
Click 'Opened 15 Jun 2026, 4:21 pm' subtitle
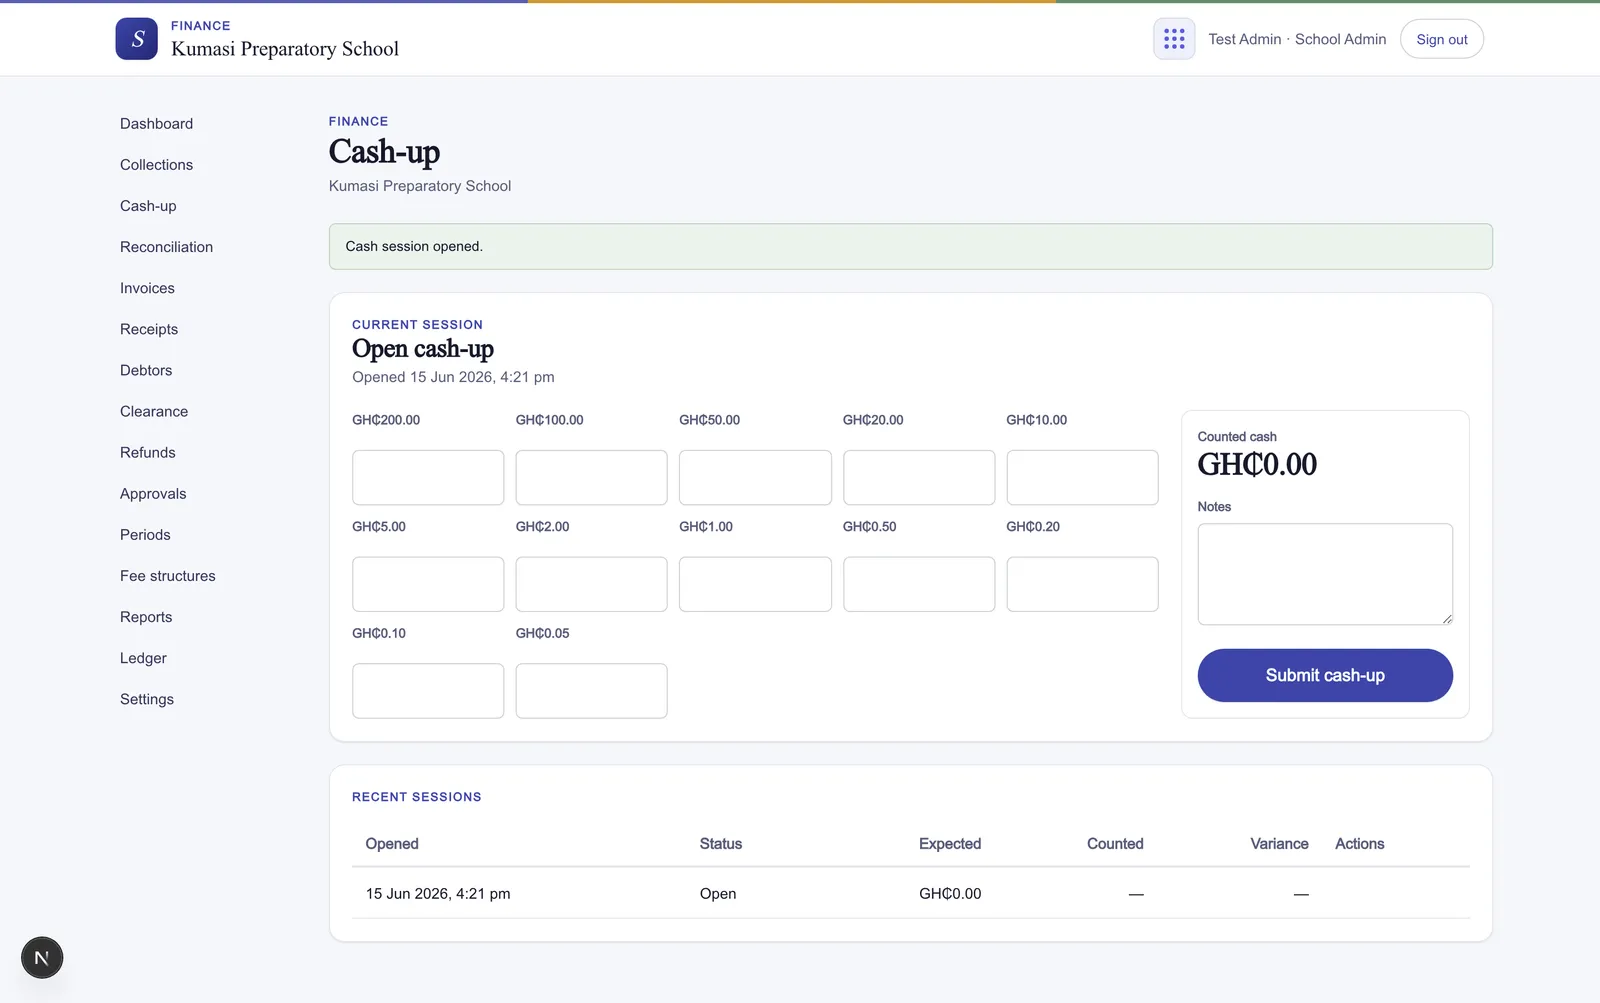453,377
